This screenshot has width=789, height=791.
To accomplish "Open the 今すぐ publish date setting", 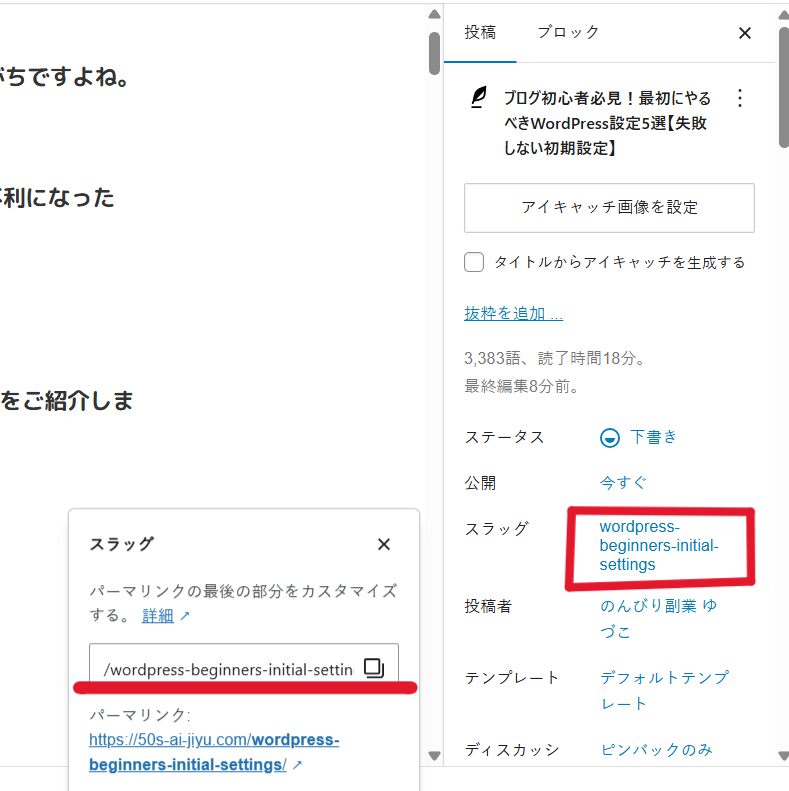I will click(623, 483).
